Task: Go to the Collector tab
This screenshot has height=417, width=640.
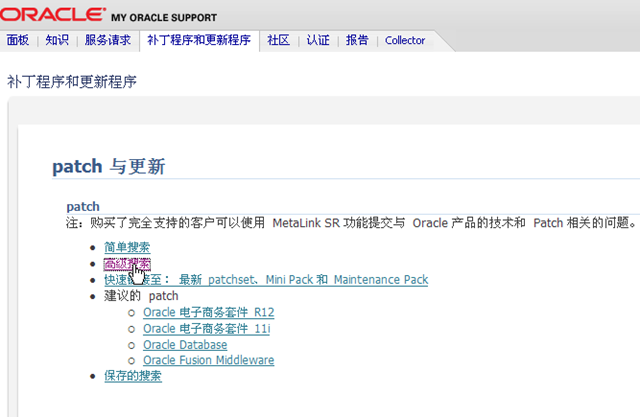Action: pyautogui.click(x=405, y=41)
